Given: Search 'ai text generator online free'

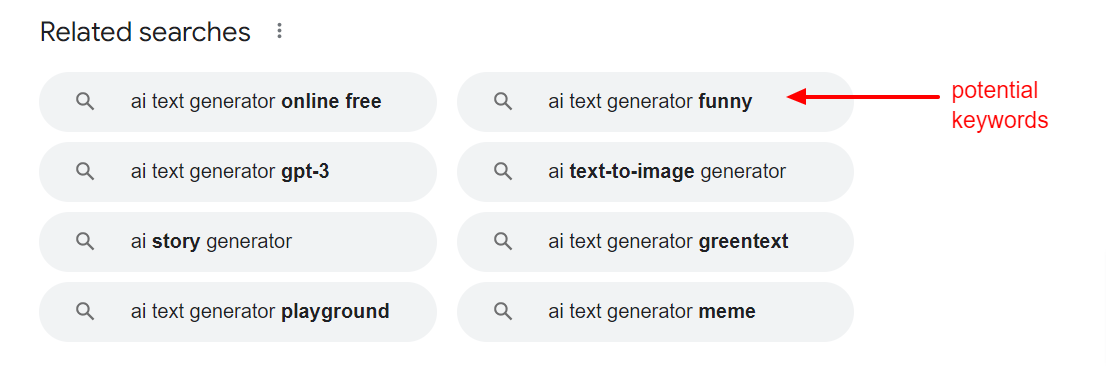Looking at the screenshot, I should 238,102.
